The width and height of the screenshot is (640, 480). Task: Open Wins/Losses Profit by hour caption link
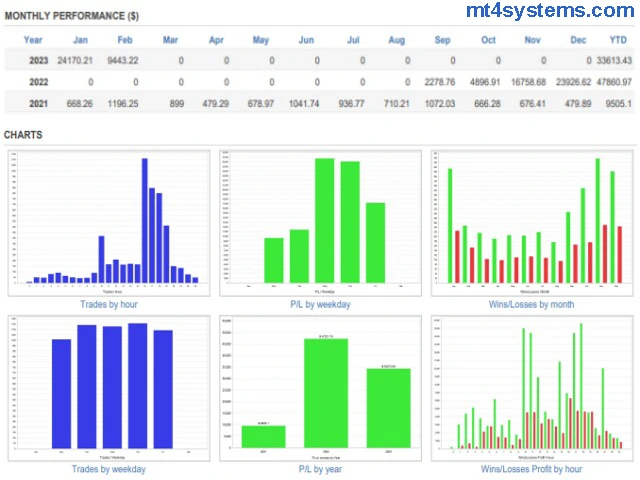point(531,469)
